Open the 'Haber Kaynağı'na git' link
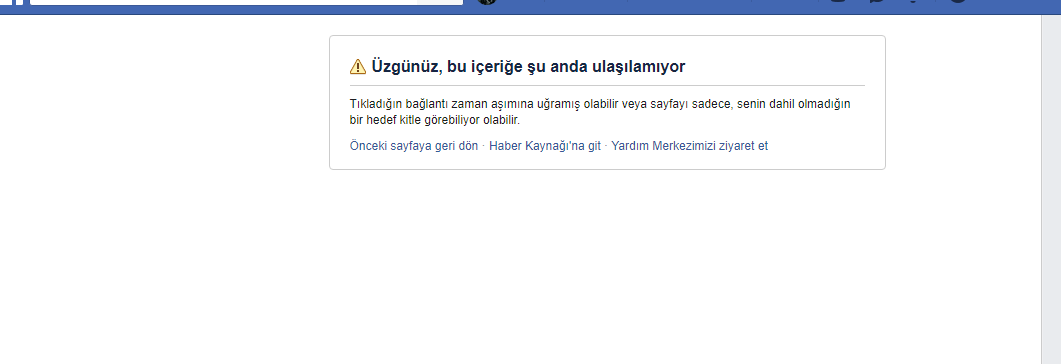The image size is (1061, 364). [x=545, y=145]
